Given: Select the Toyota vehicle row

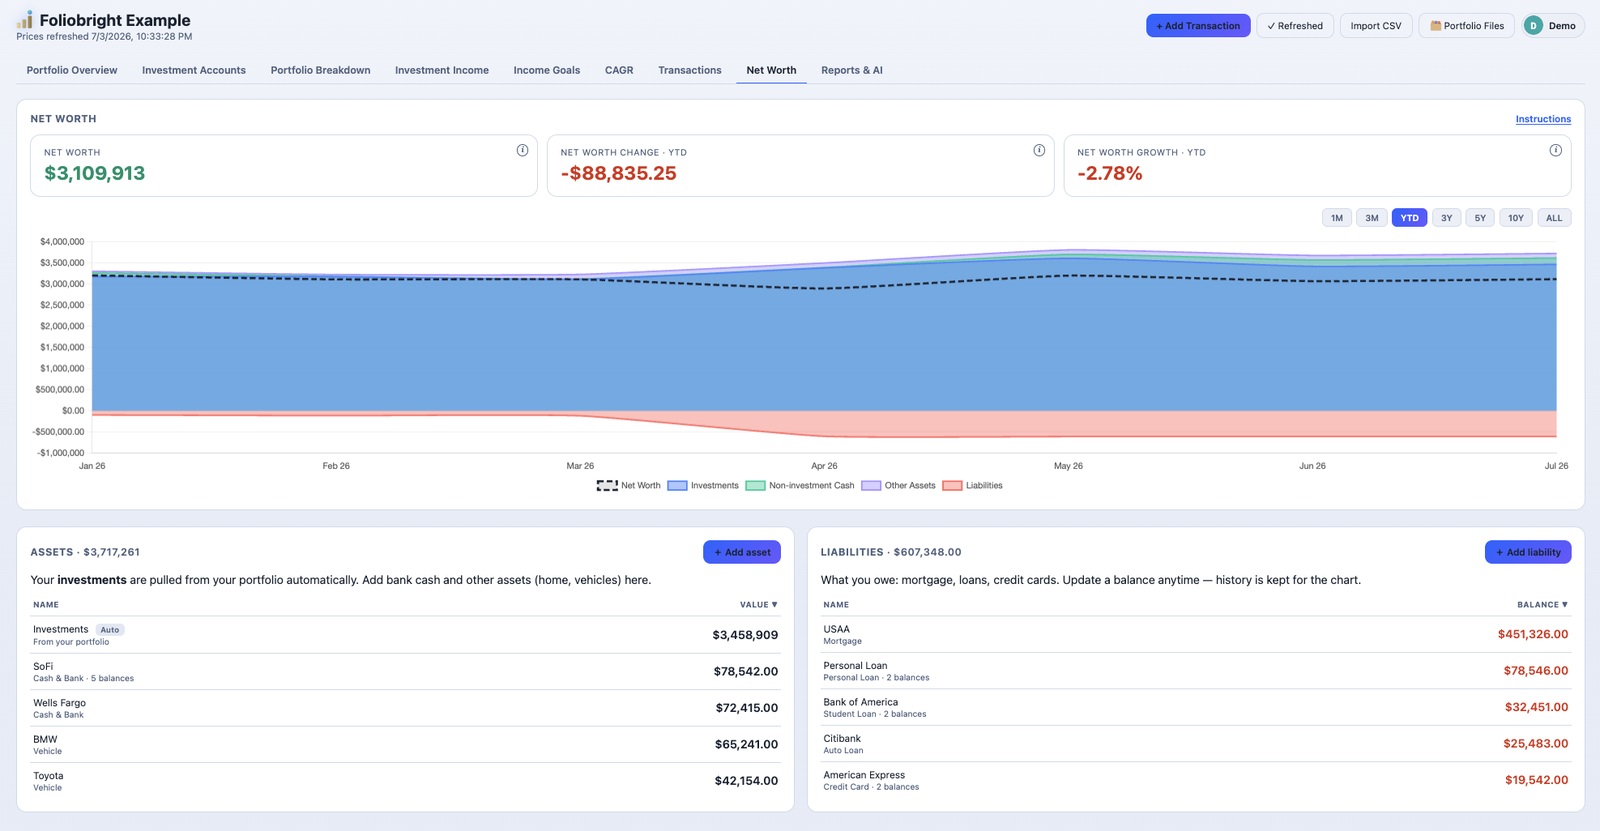Looking at the screenshot, I should (405, 781).
